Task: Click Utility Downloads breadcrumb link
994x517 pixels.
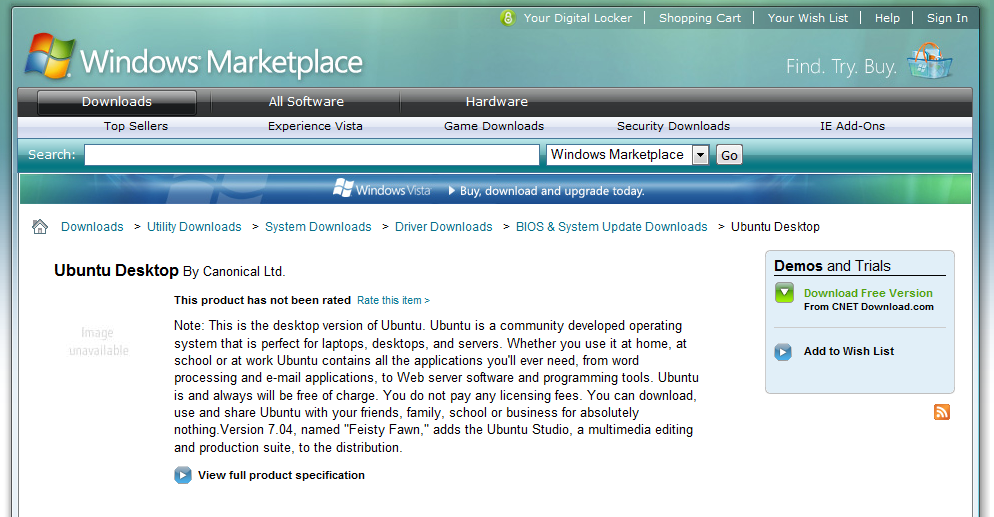Action: pyautogui.click(x=194, y=227)
